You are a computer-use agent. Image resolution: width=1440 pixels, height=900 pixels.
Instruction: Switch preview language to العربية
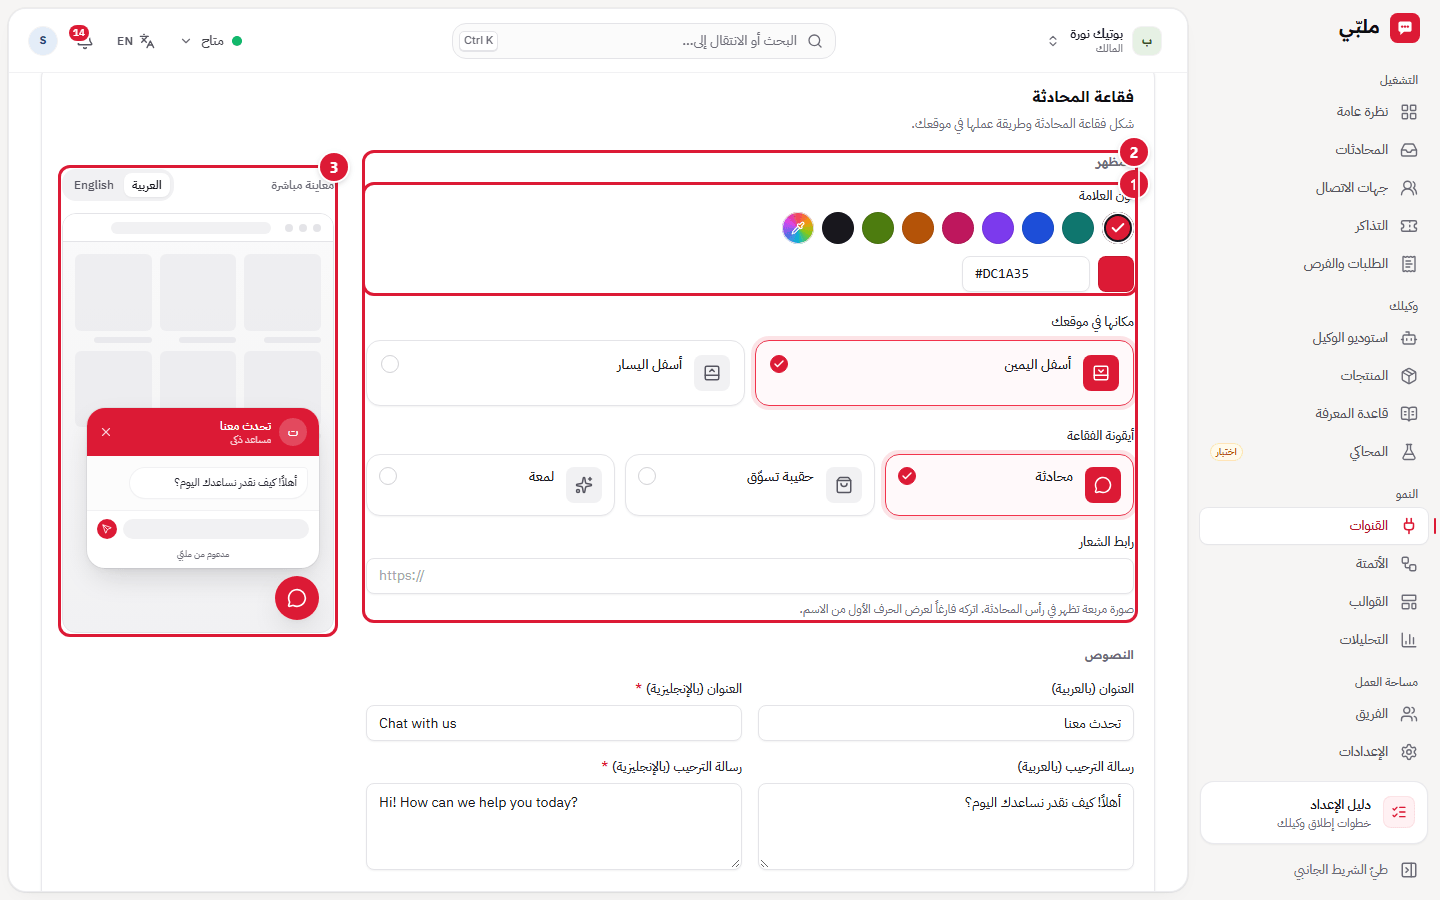tap(147, 185)
